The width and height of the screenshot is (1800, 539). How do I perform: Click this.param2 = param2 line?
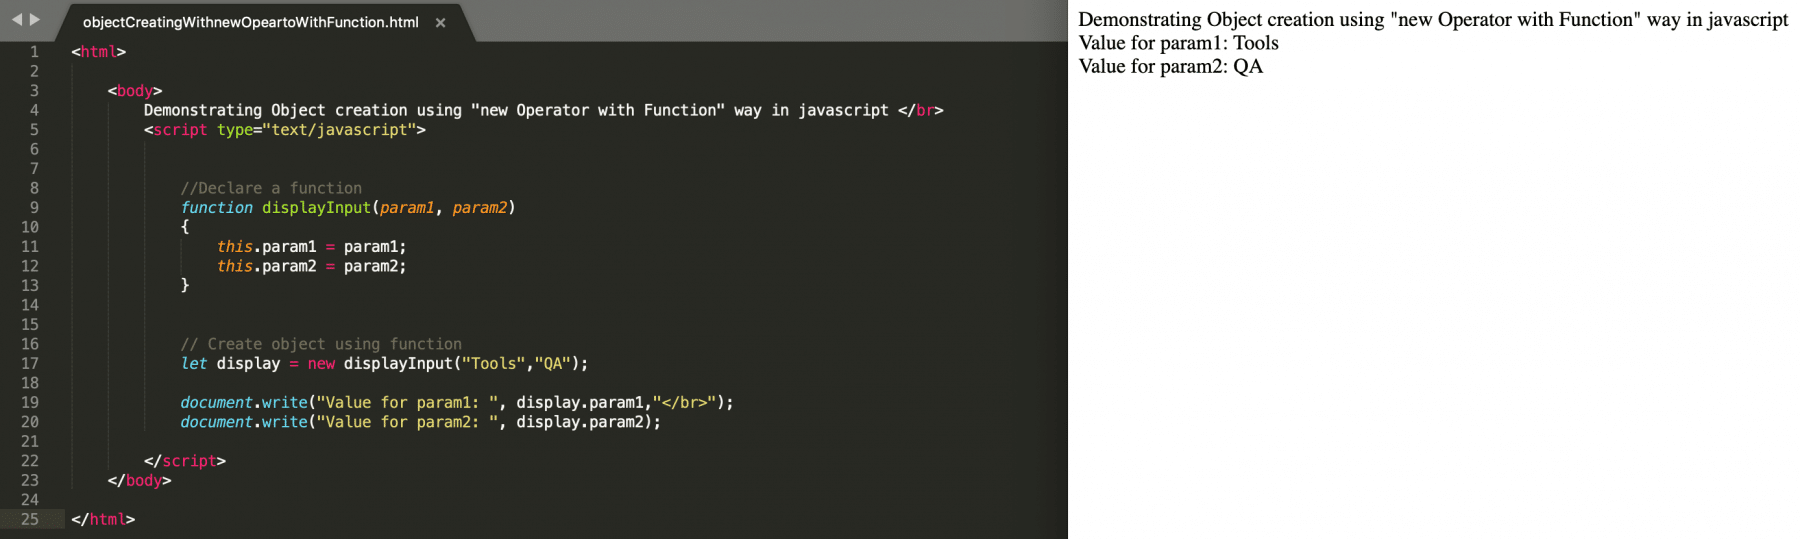[312, 266]
